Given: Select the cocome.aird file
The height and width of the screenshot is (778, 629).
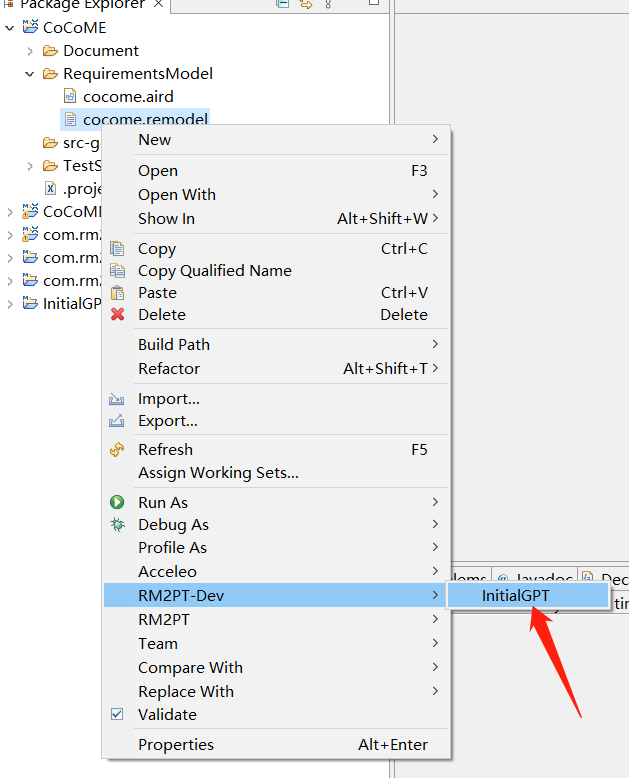Looking at the screenshot, I should coord(127,96).
